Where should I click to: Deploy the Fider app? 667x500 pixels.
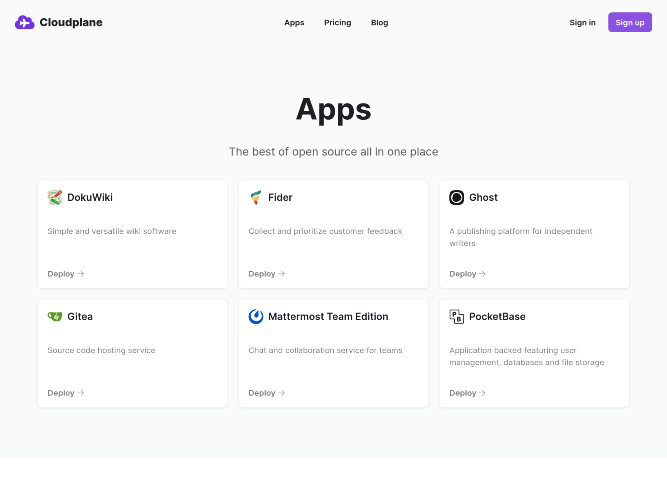coord(267,274)
